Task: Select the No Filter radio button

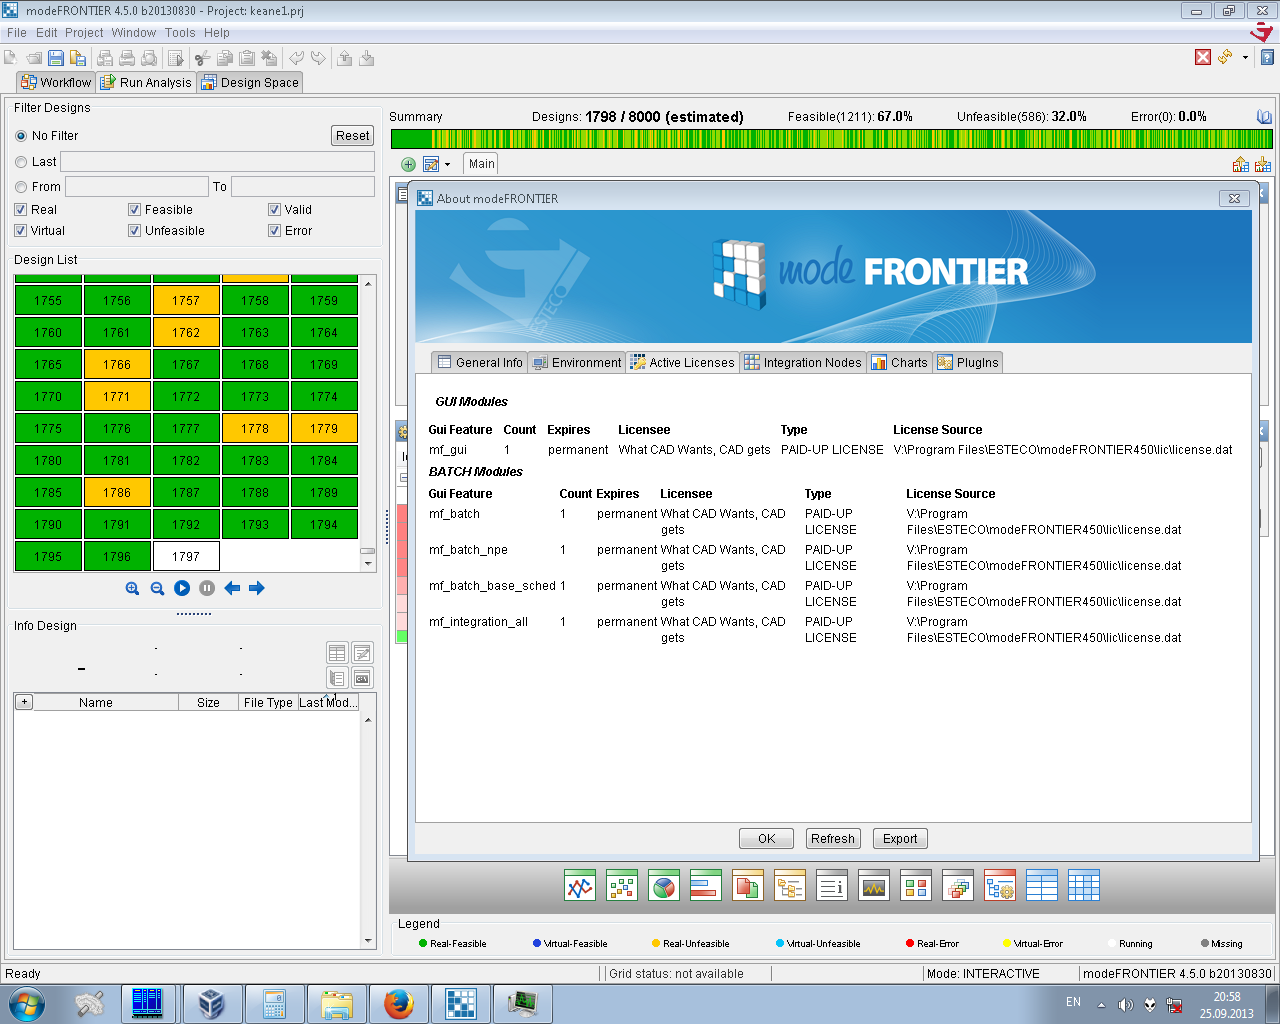Action: (21, 136)
